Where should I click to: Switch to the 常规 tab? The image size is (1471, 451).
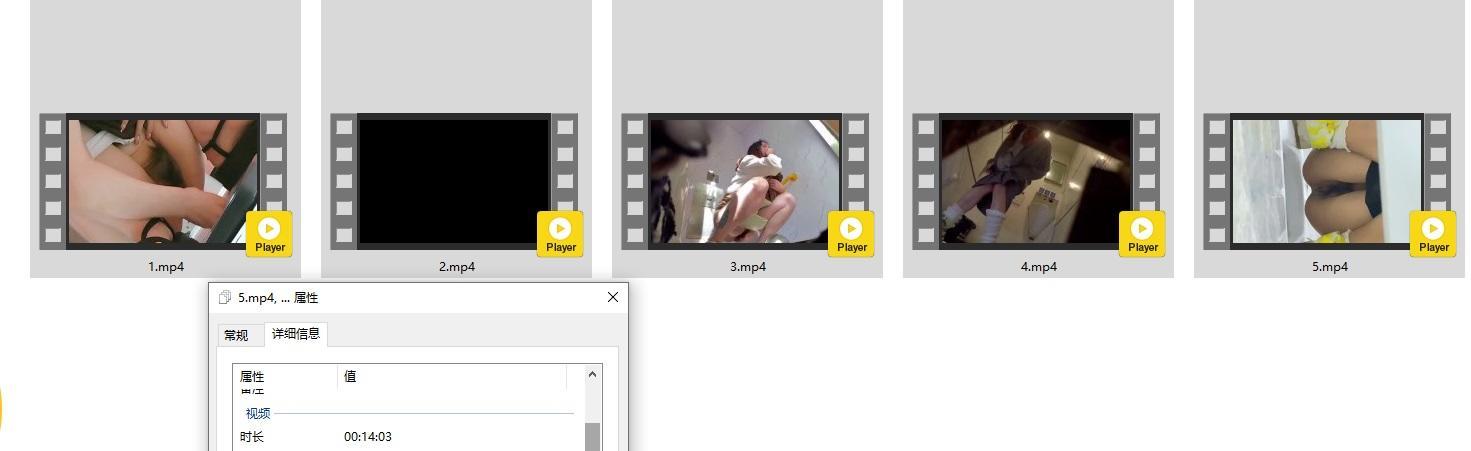coord(236,335)
